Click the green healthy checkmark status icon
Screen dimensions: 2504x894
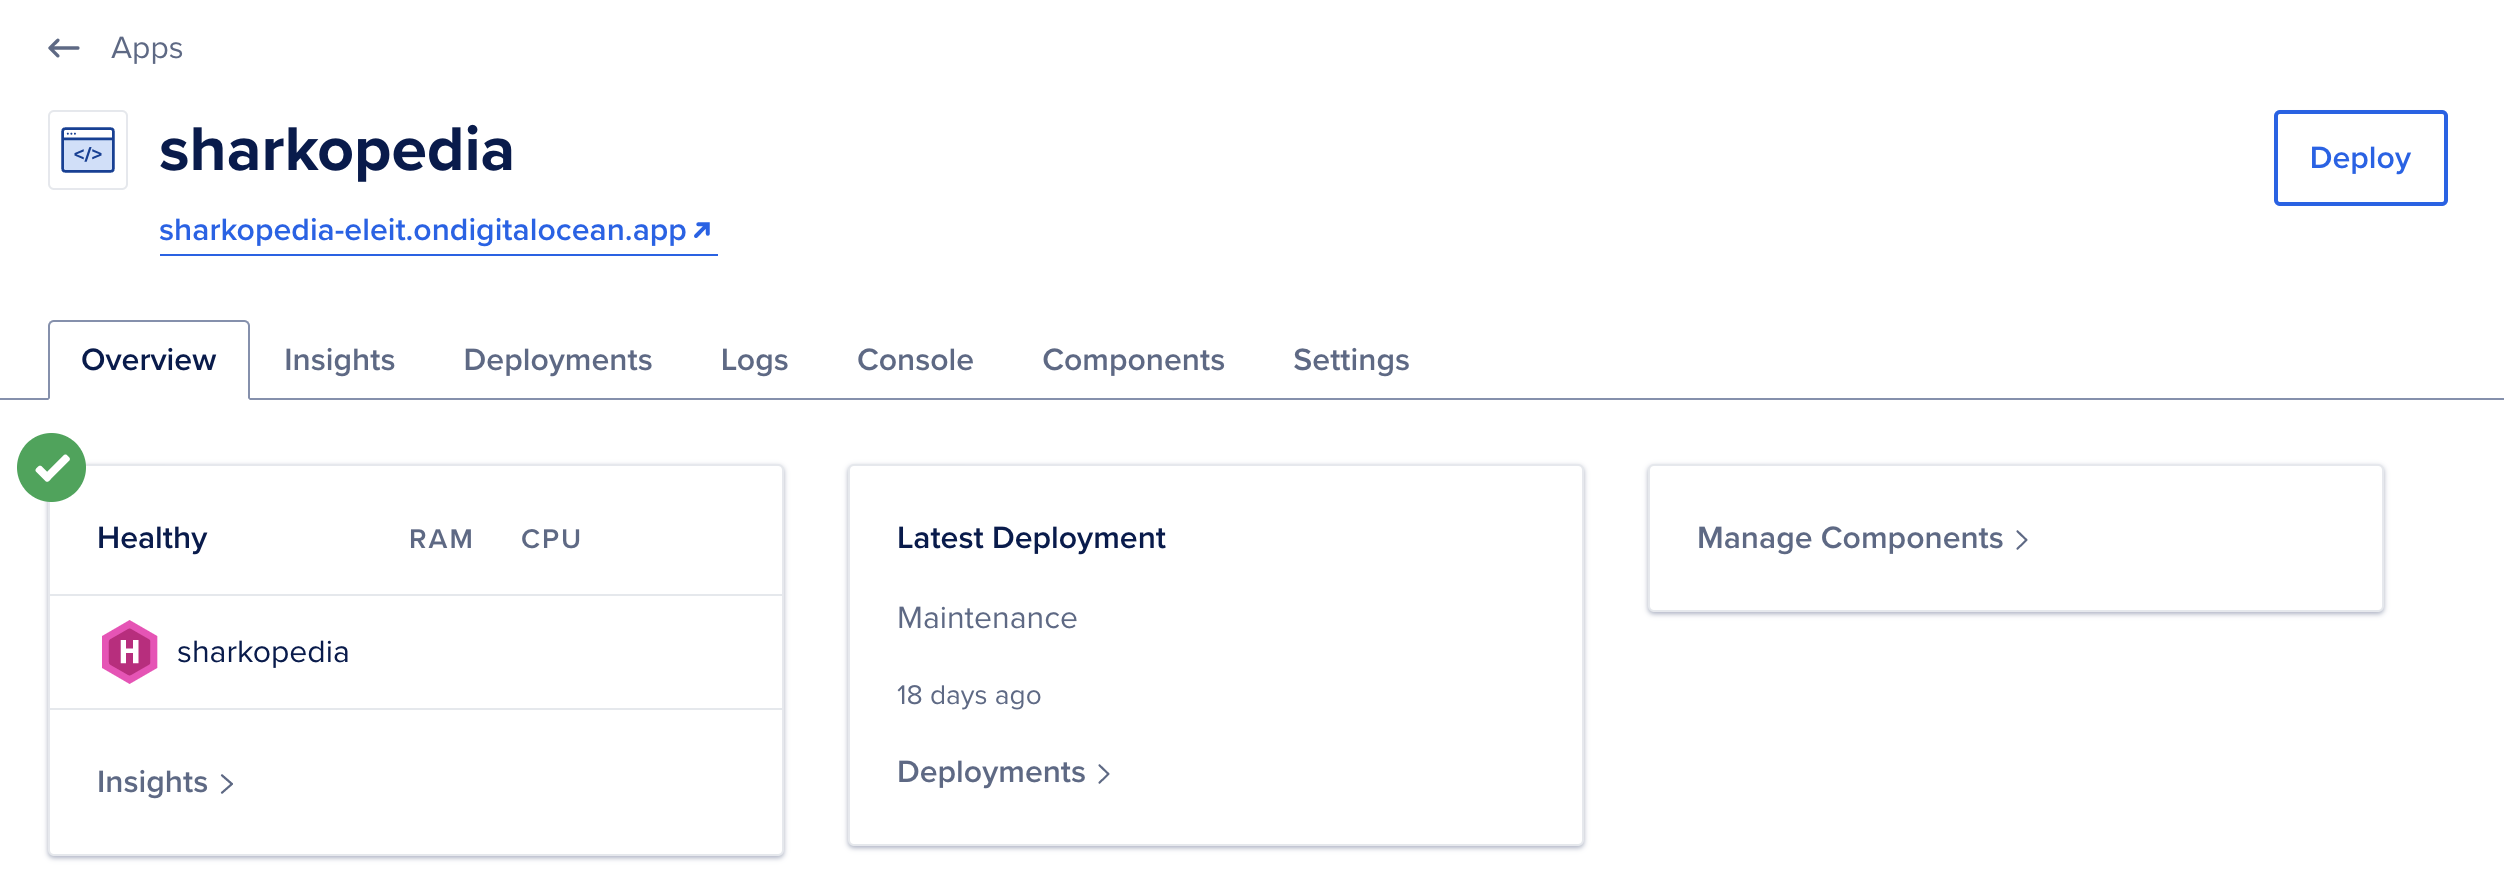[x=52, y=467]
